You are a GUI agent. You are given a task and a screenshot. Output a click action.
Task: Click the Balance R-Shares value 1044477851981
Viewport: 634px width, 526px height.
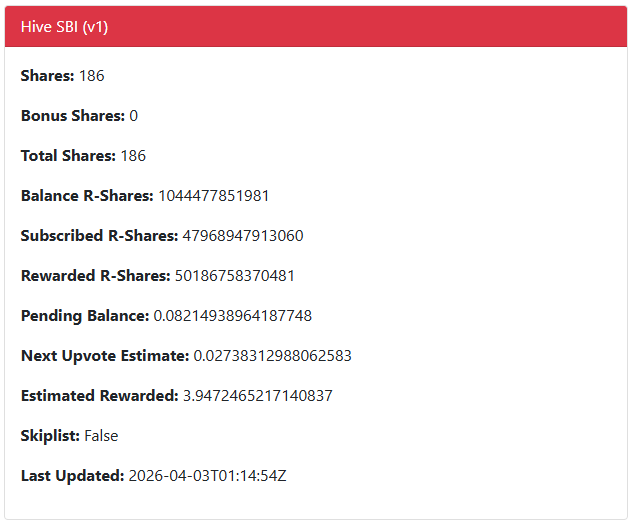(x=213, y=196)
